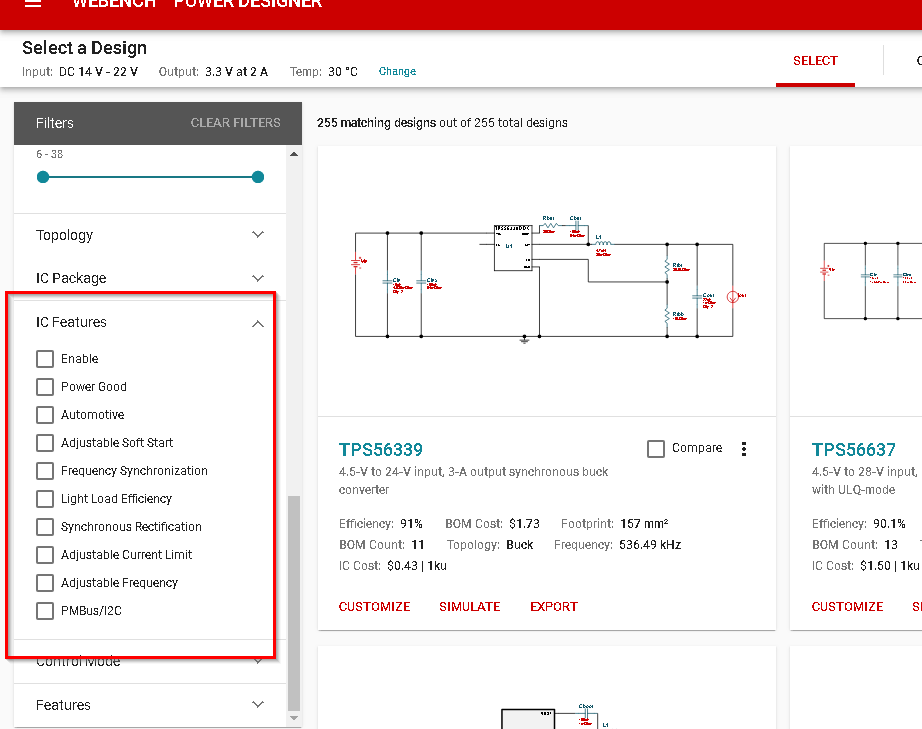Collapse the IC Features section
922x729 pixels.
(257, 323)
